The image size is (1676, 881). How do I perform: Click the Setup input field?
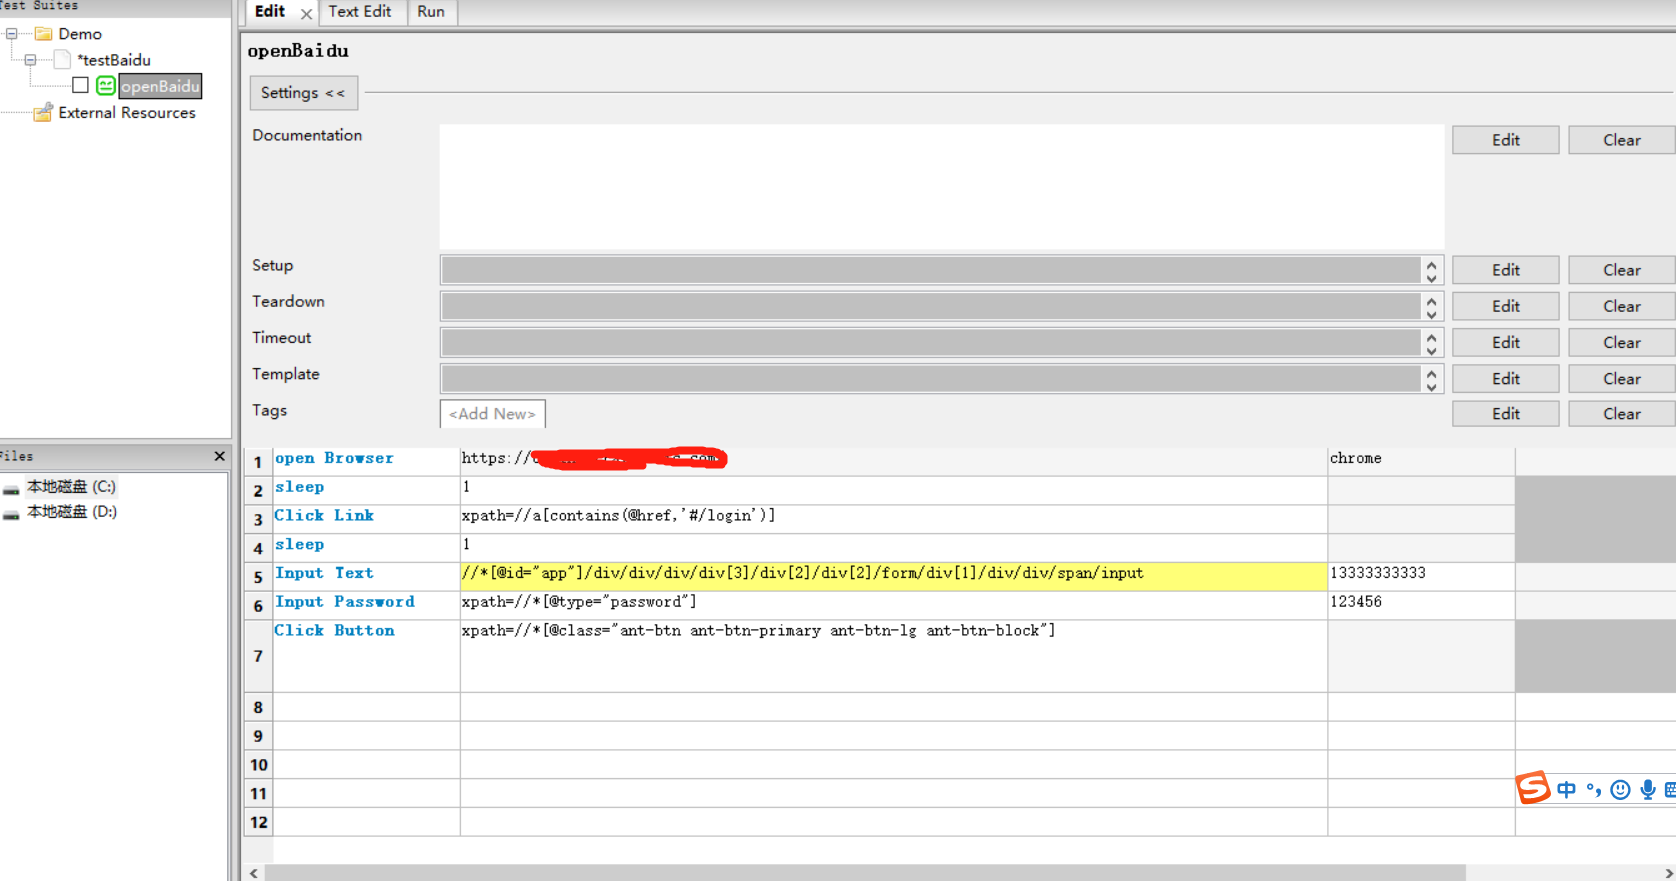click(931, 270)
